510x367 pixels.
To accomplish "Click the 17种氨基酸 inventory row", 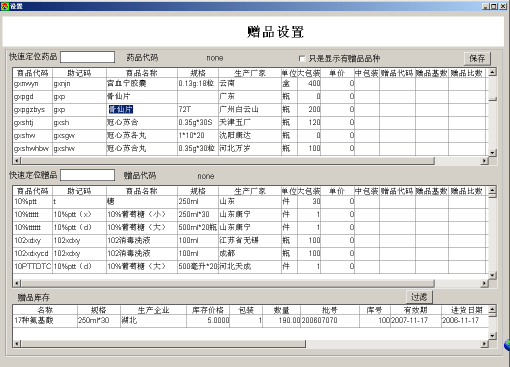I will 251,321.
